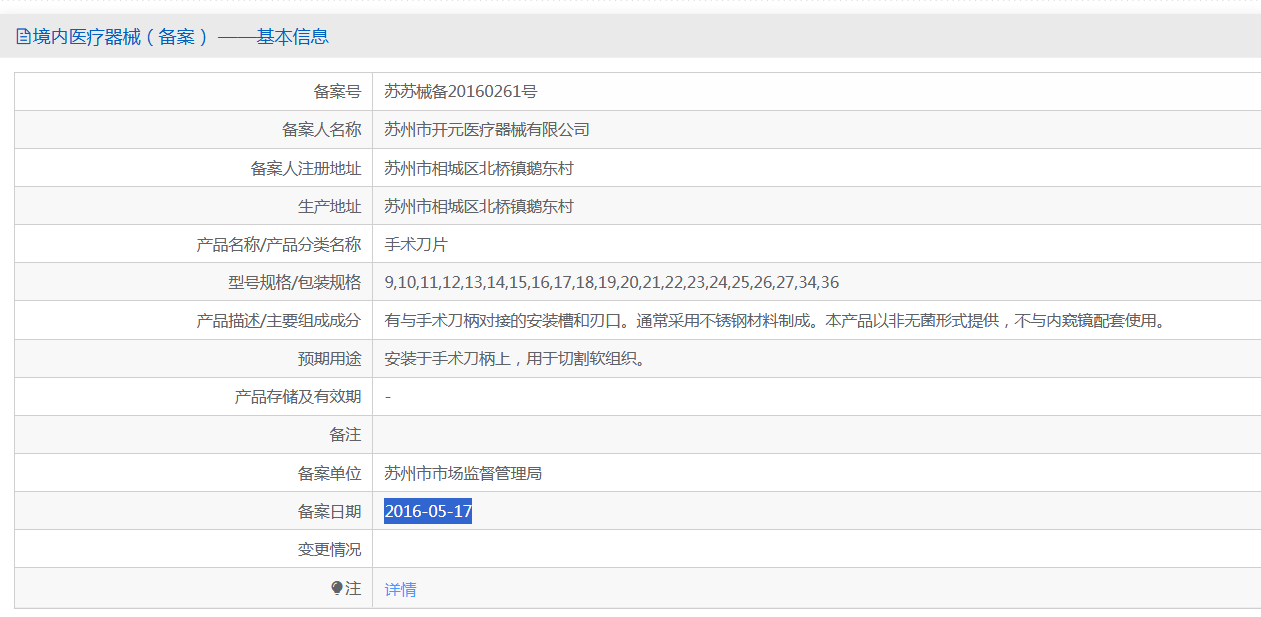Click the 型号规格/包装规格 label

pos(295,282)
